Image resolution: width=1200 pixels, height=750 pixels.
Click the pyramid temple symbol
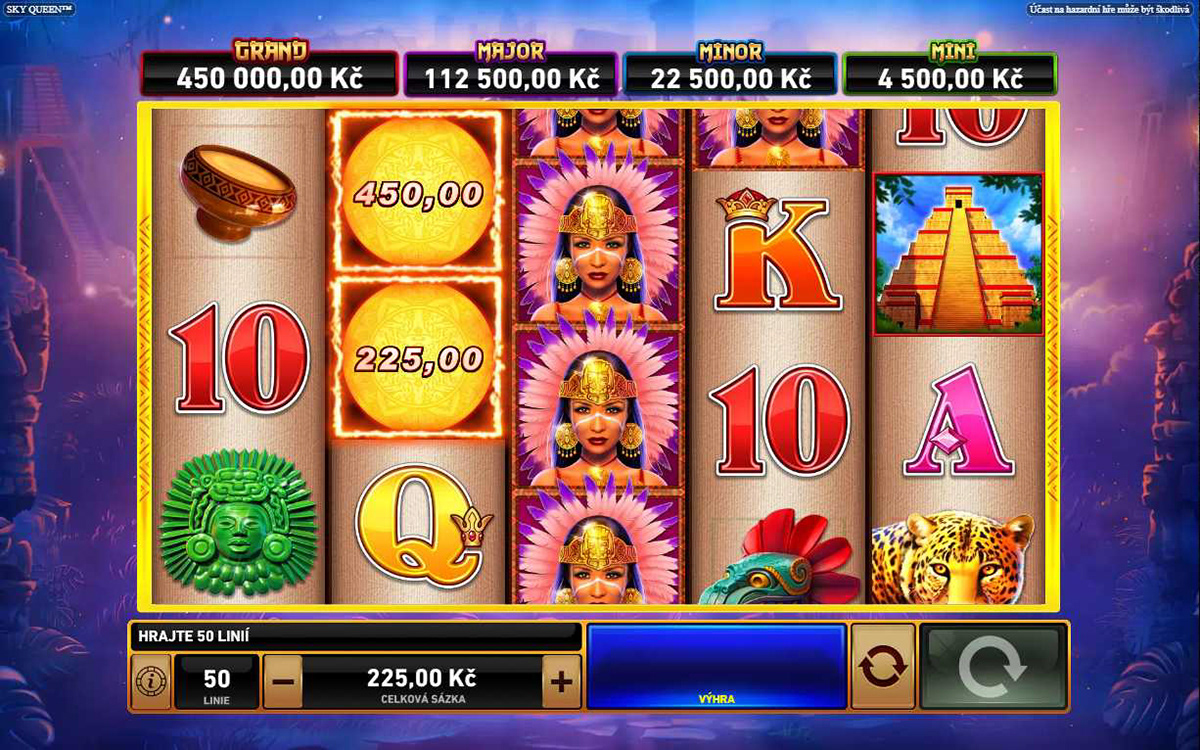pos(958,253)
